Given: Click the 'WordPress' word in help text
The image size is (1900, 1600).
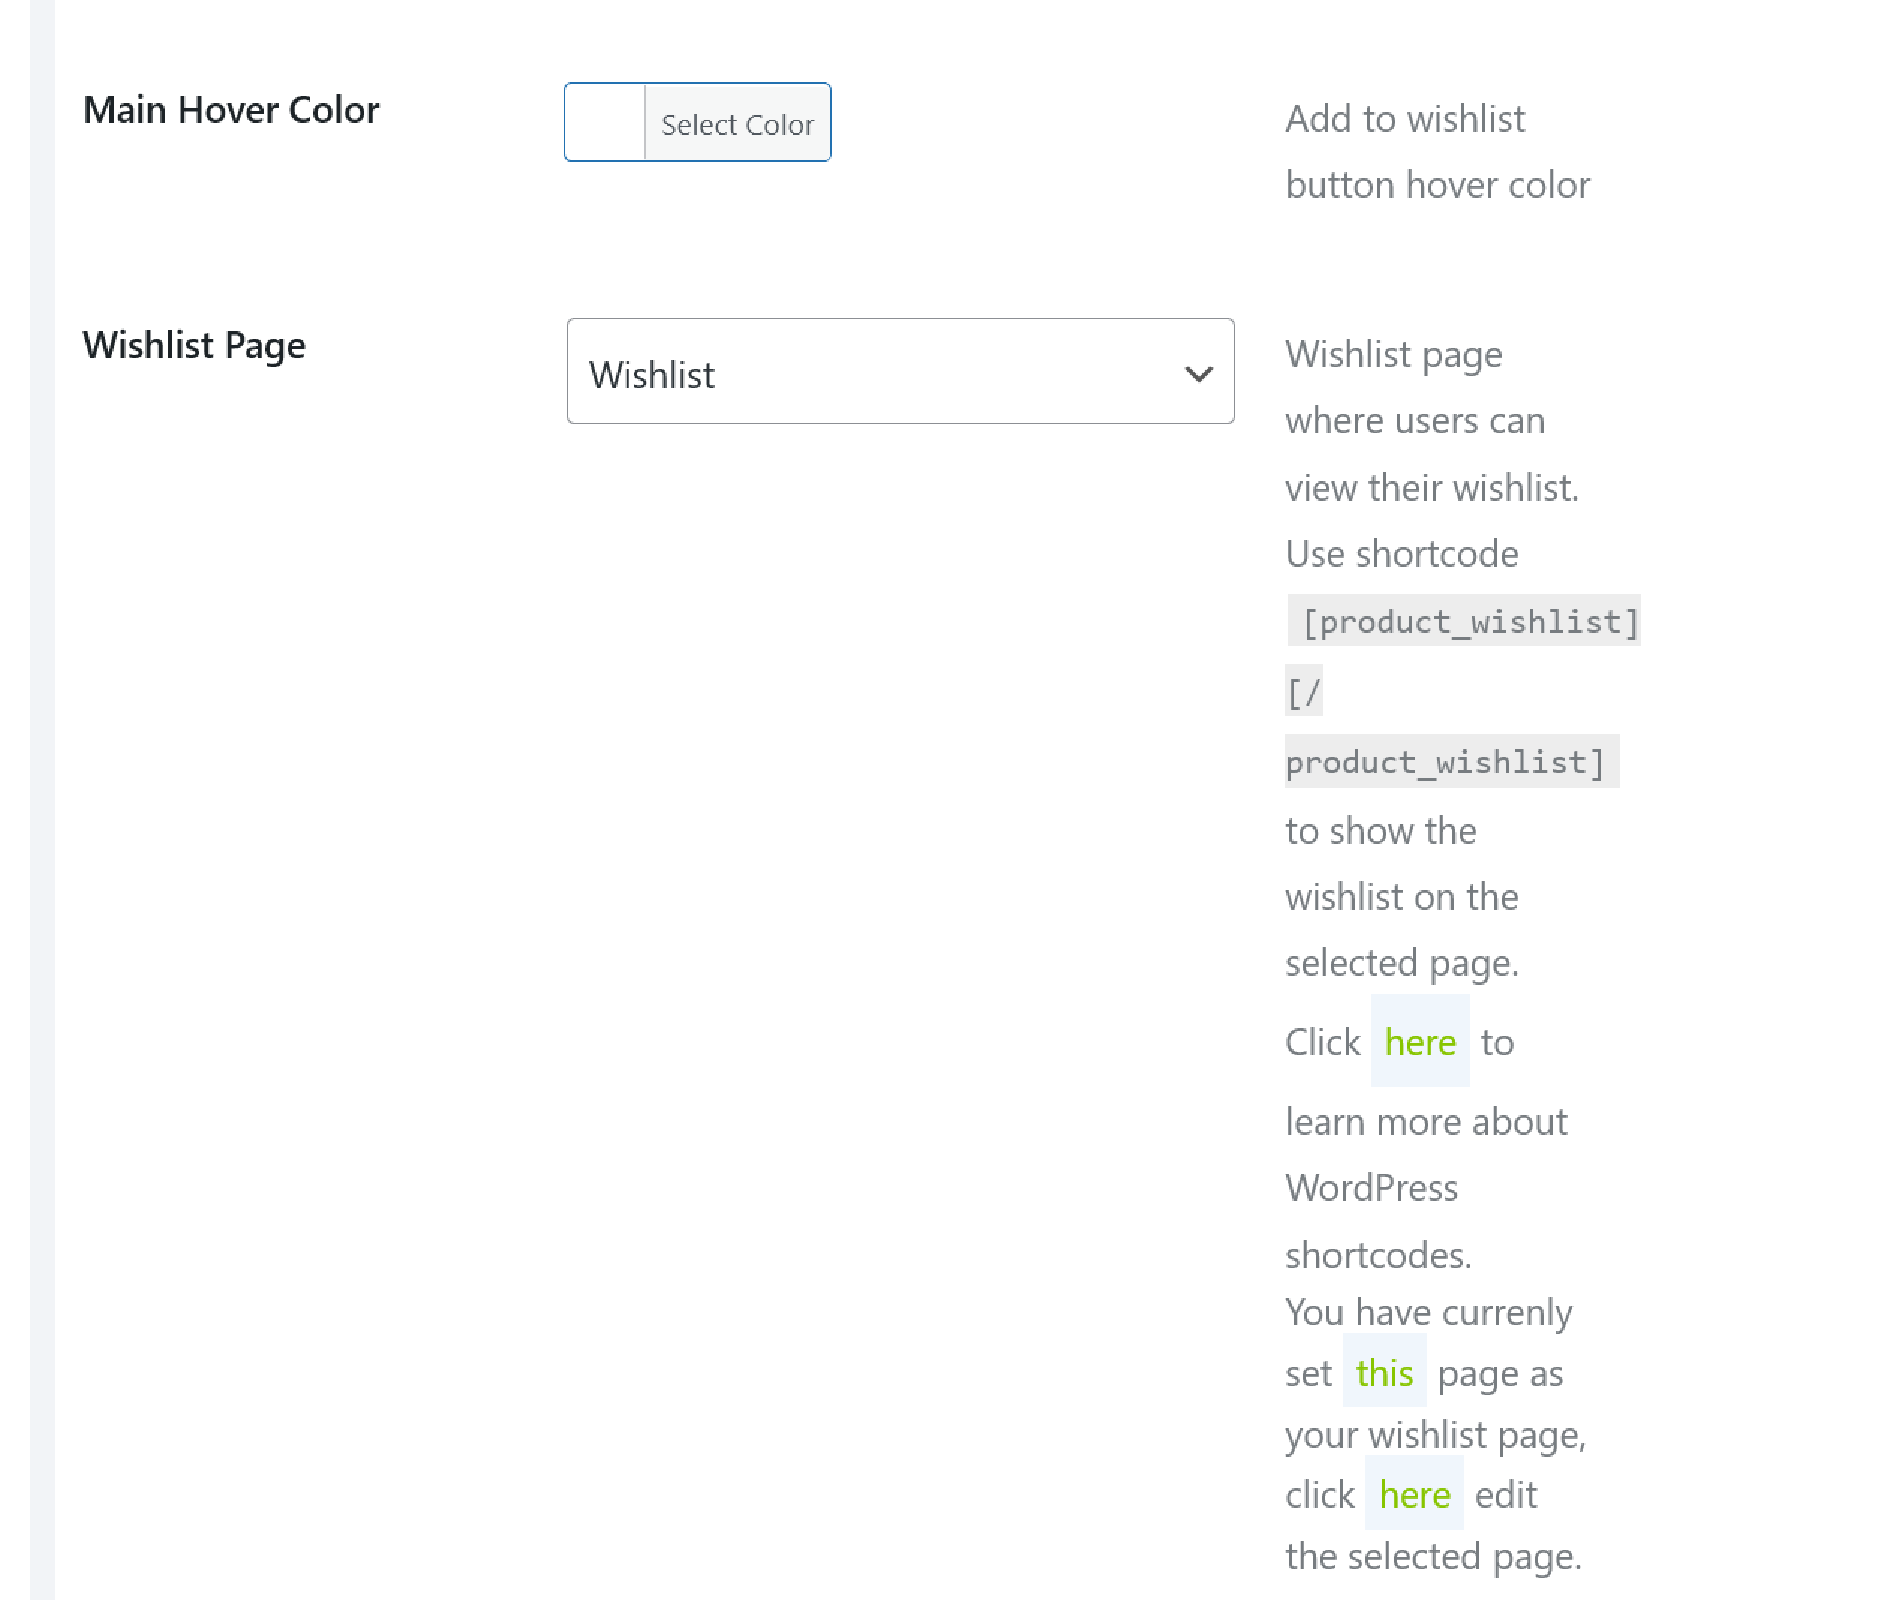Looking at the screenshot, I should (x=1371, y=1188).
